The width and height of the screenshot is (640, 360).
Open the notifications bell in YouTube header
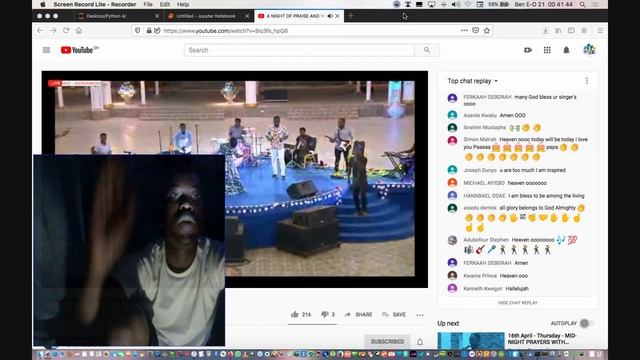[566, 50]
